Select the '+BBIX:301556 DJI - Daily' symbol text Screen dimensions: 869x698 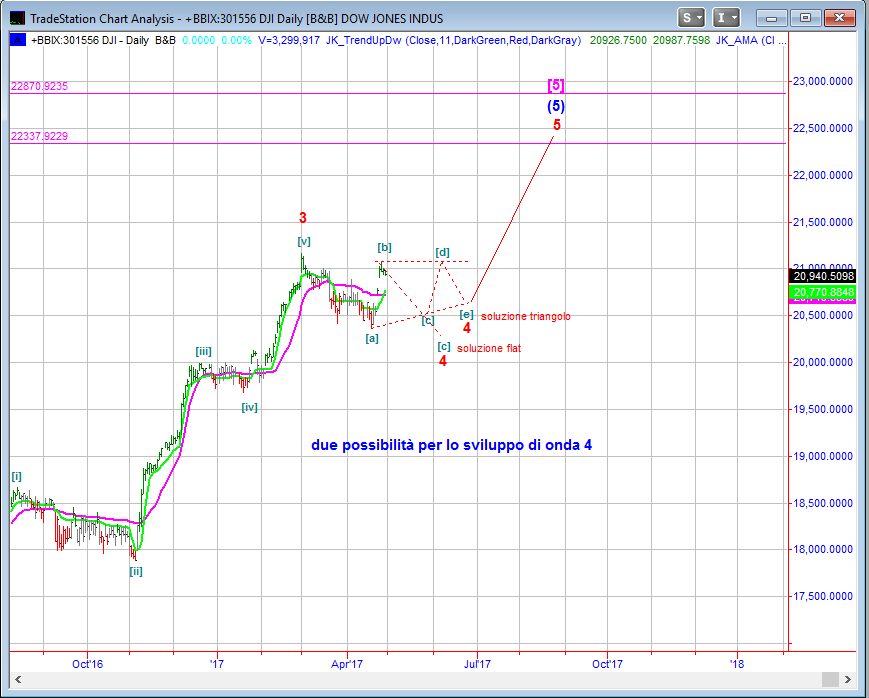point(90,40)
